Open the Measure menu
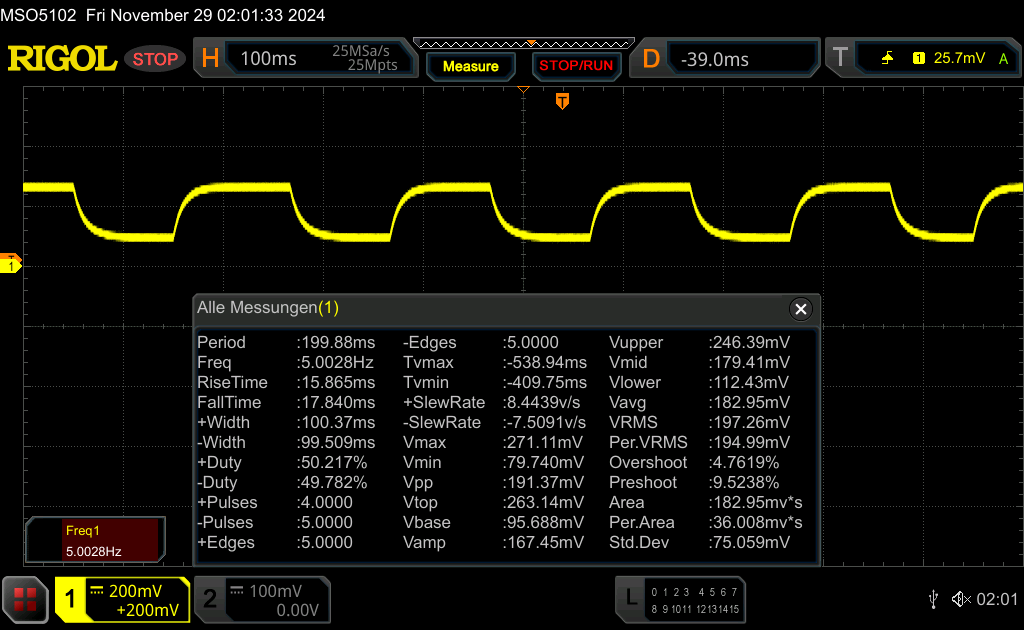This screenshot has width=1024, height=630. pyautogui.click(x=470, y=66)
